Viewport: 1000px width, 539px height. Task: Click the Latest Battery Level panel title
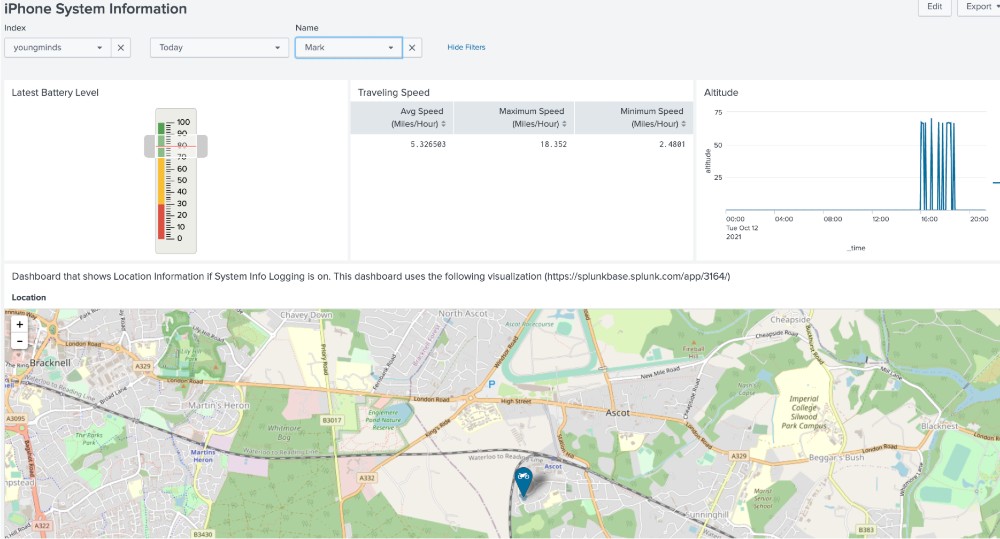click(x=55, y=92)
